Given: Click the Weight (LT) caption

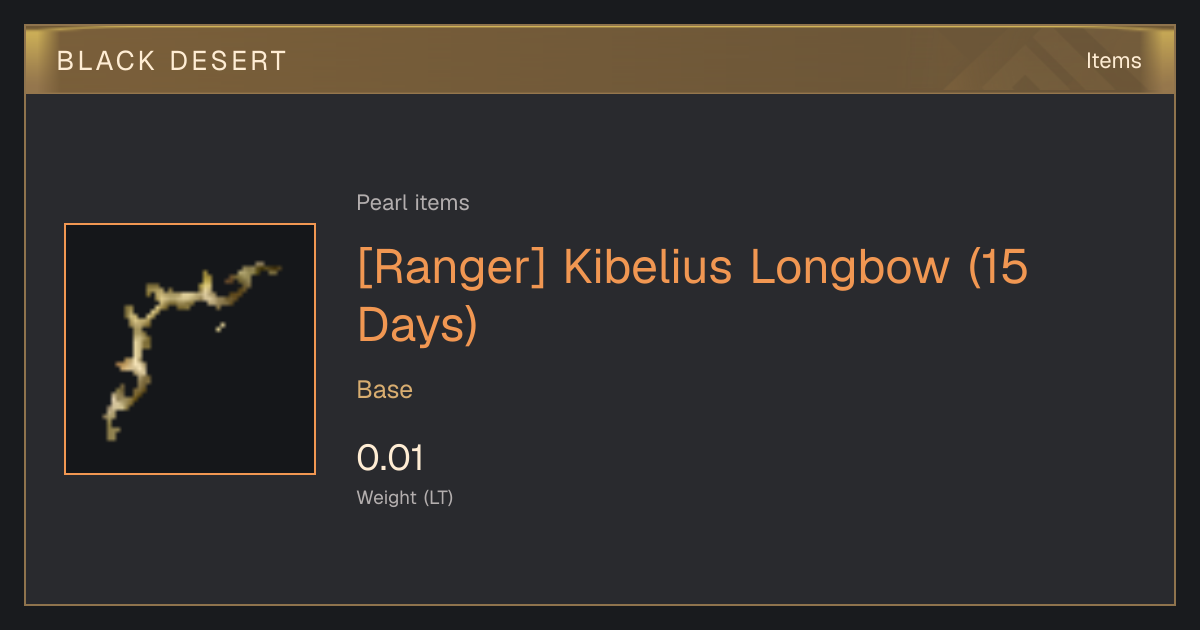Looking at the screenshot, I should tap(405, 498).
